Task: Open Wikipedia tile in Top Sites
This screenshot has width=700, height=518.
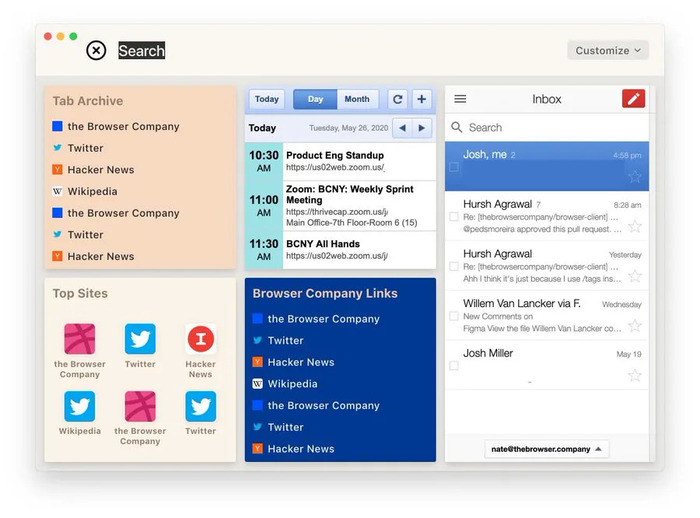Action: [79, 413]
